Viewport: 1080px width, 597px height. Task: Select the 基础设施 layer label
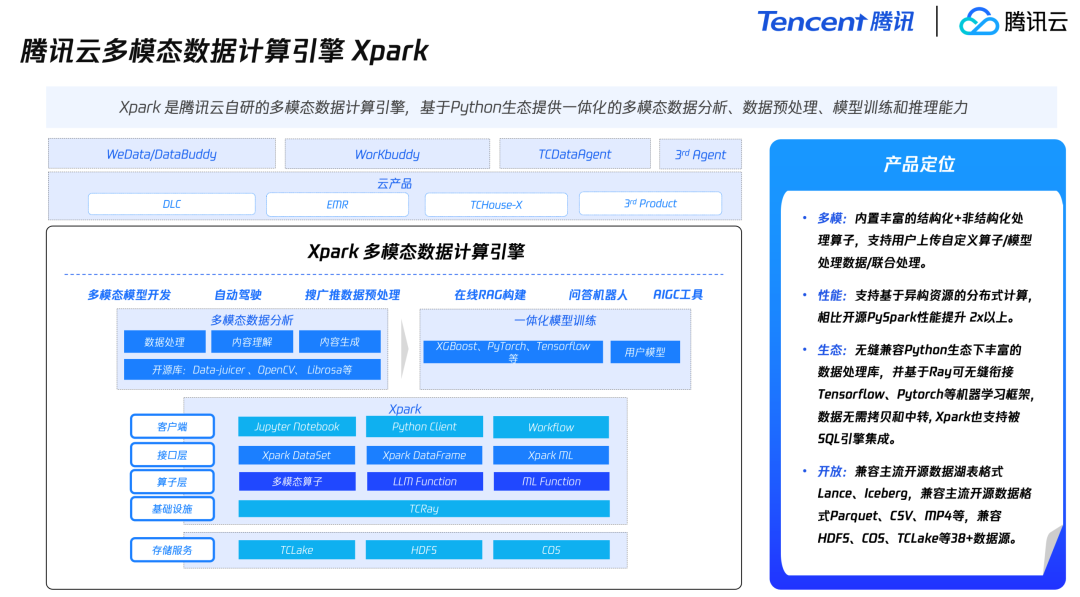pos(172,509)
